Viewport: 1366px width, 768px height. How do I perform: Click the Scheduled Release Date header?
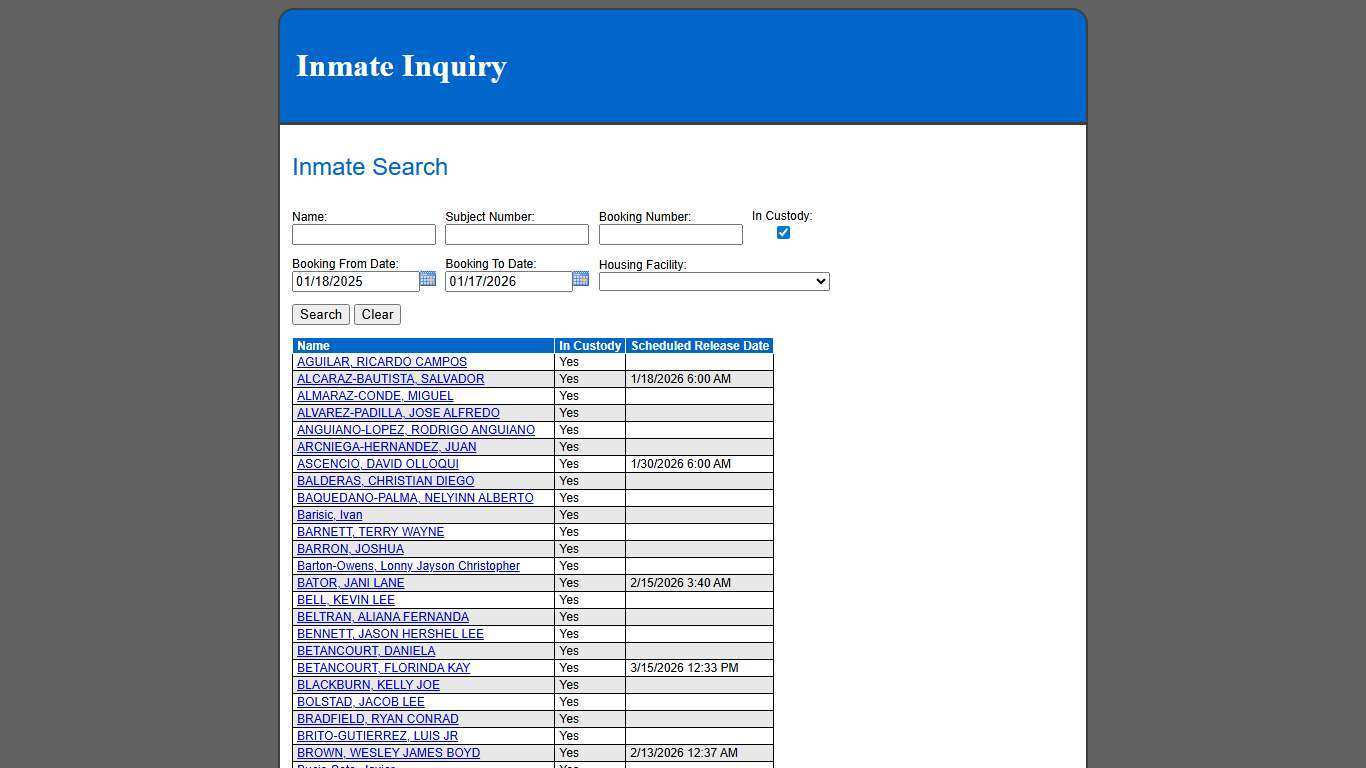point(699,345)
